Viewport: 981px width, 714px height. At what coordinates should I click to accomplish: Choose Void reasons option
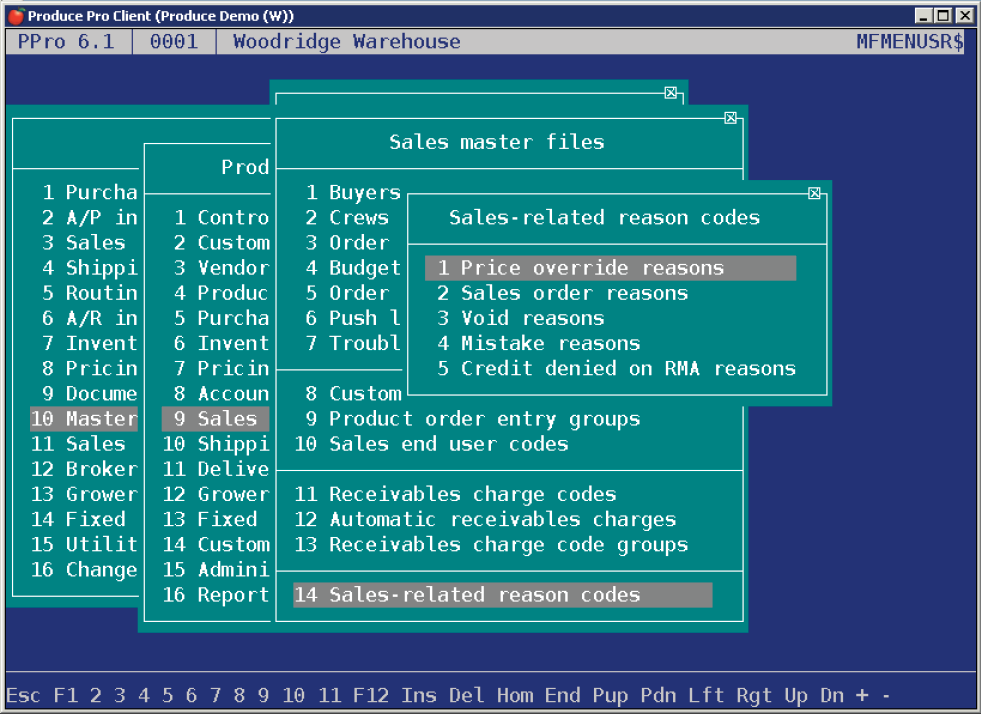click(x=521, y=318)
